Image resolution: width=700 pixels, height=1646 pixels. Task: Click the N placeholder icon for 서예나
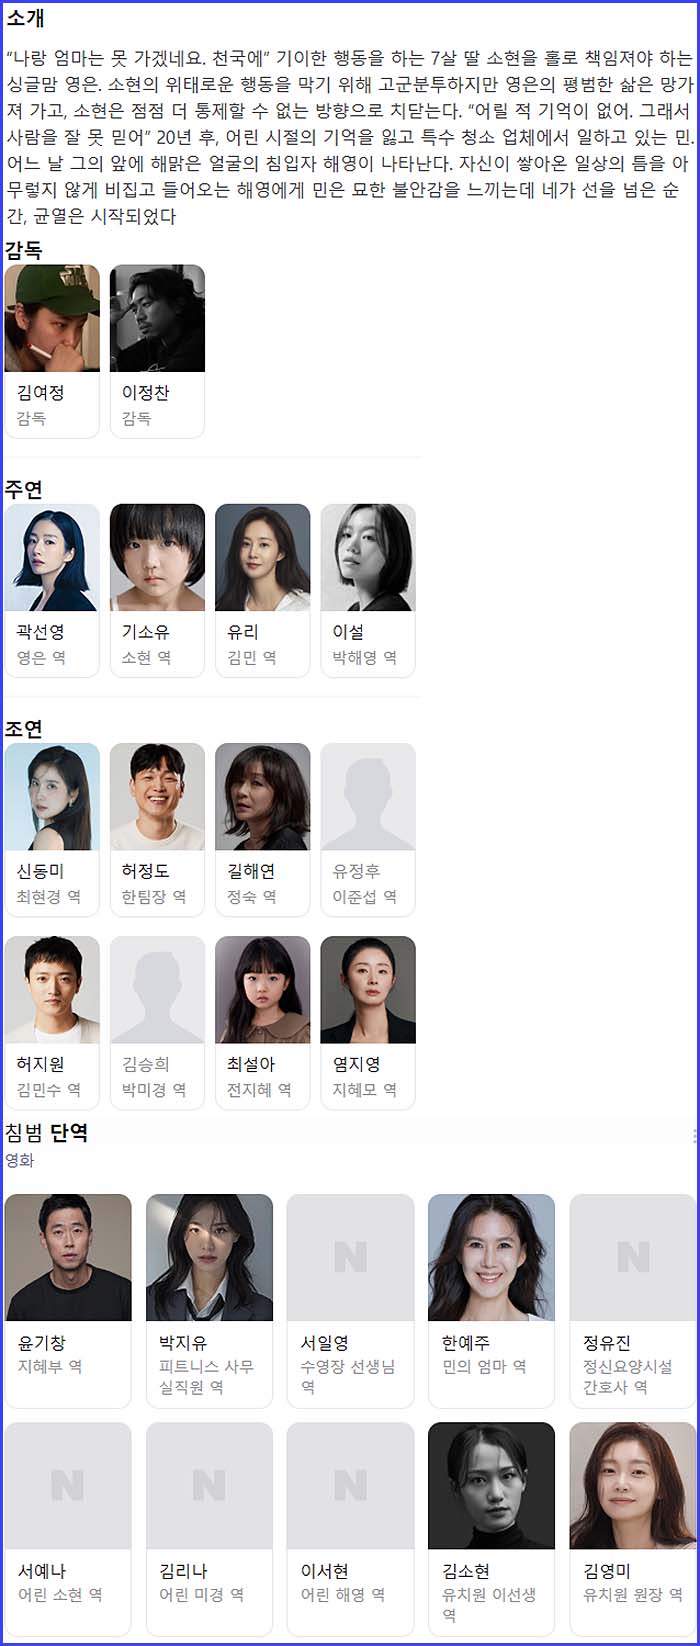click(x=68, y=1486)
